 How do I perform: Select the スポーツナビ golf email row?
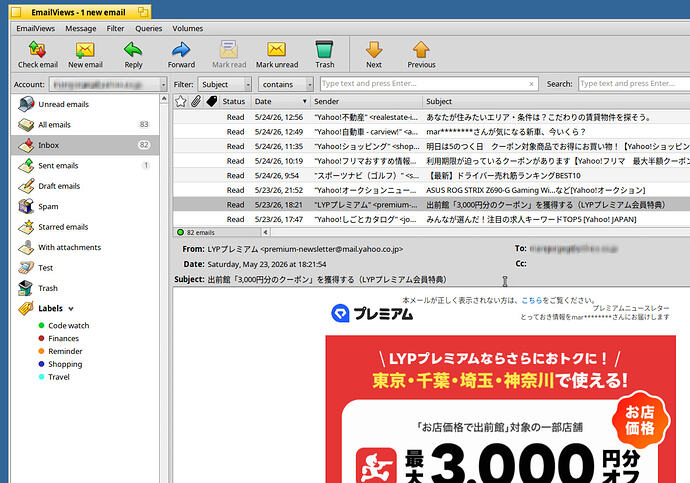[431, 176]
